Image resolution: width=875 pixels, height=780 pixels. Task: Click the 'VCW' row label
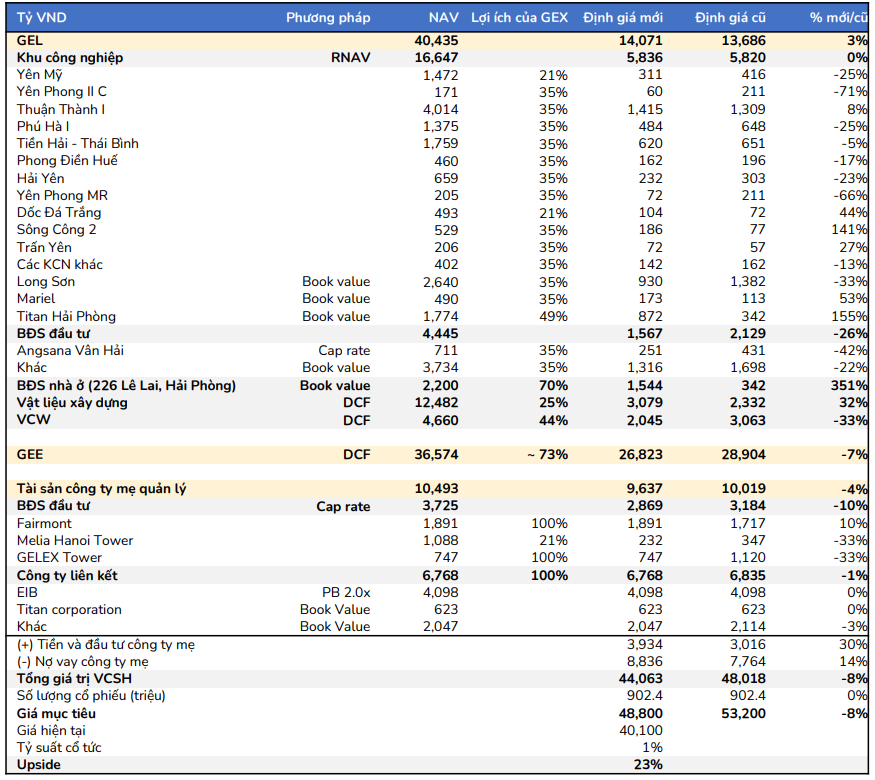tap(33, 420)
